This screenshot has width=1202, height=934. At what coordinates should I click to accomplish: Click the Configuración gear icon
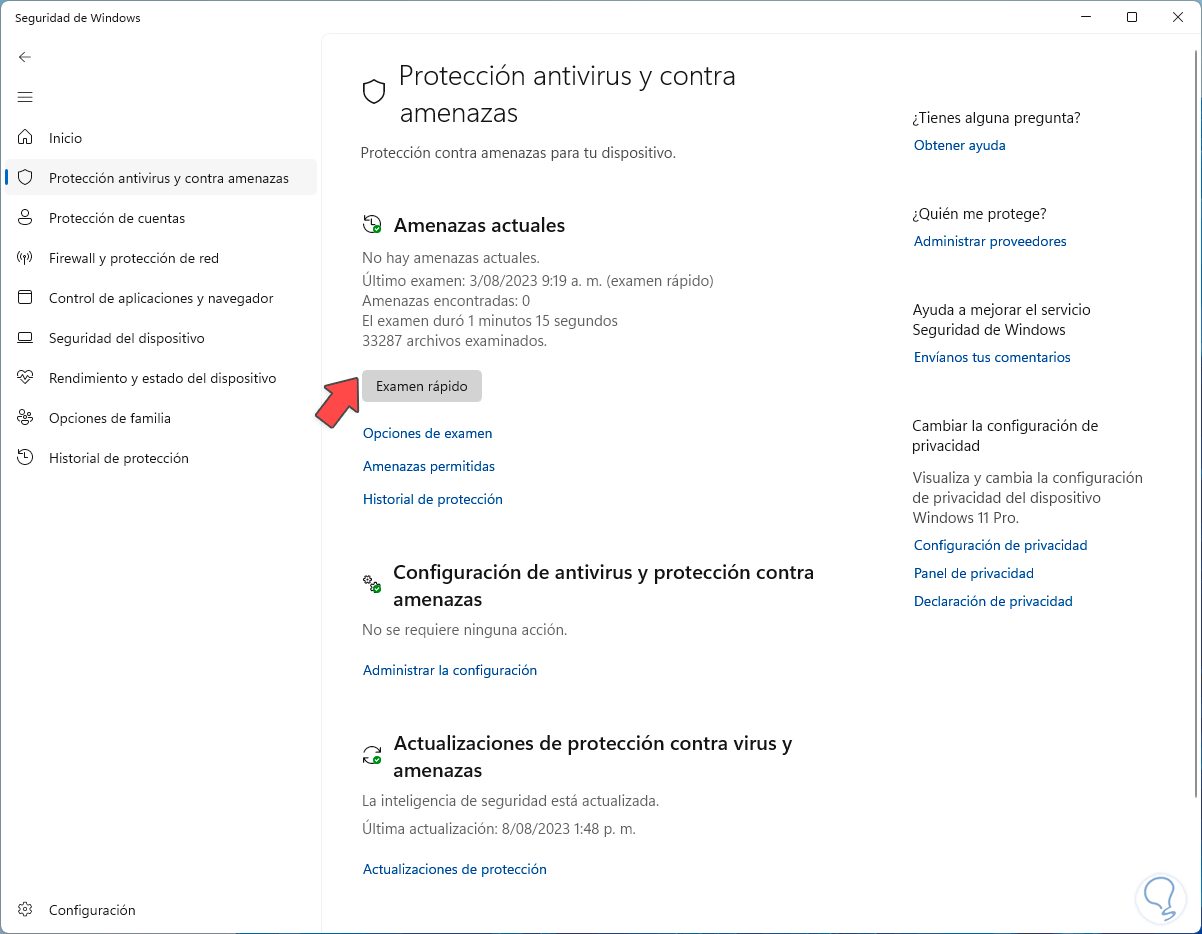coord(26,910)
